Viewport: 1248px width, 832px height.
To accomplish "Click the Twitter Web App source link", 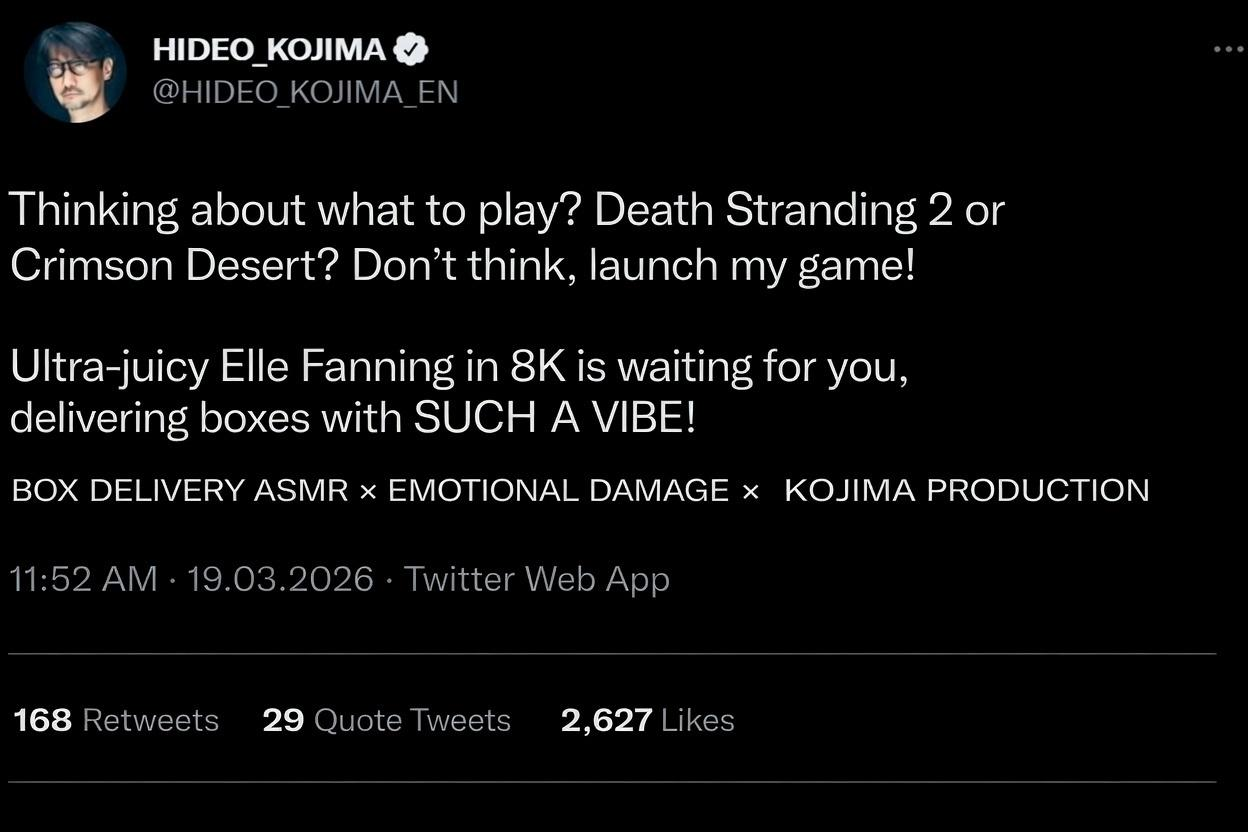I will coord(536,579).
